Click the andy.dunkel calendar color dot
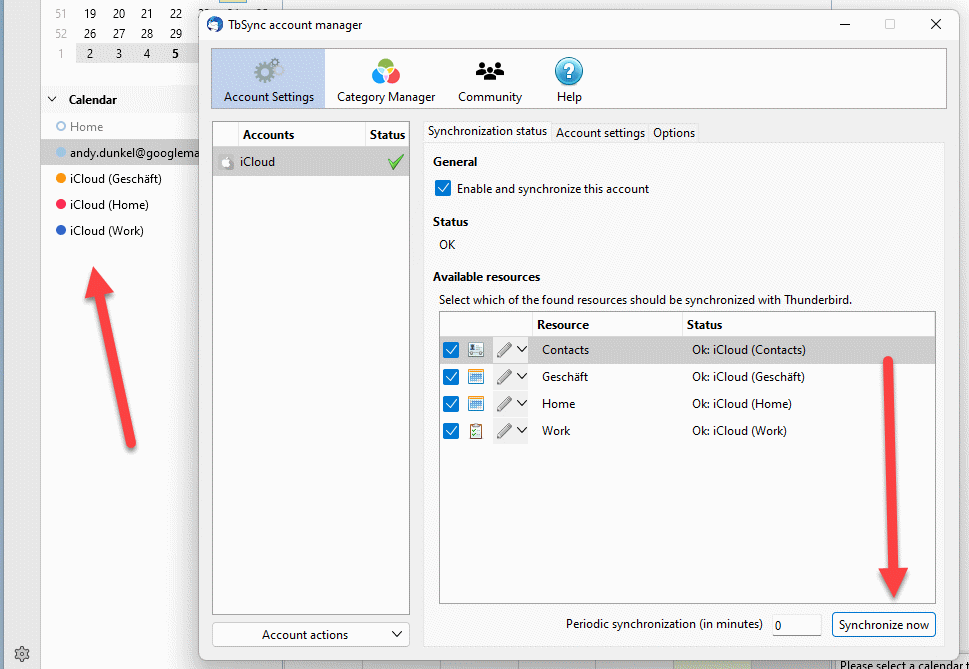This screenshot has height=669, width=969. [61, 153]
